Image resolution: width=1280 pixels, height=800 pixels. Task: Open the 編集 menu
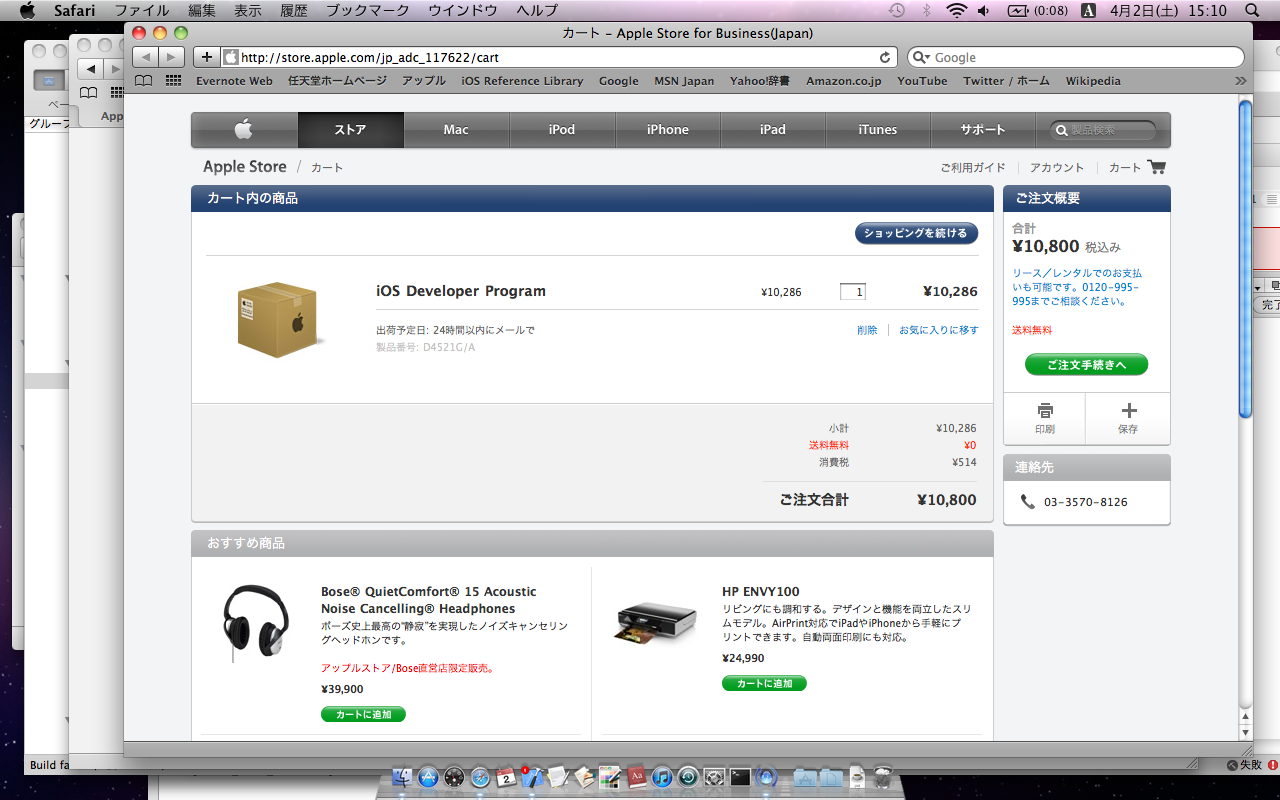click(x=202, y=10)
